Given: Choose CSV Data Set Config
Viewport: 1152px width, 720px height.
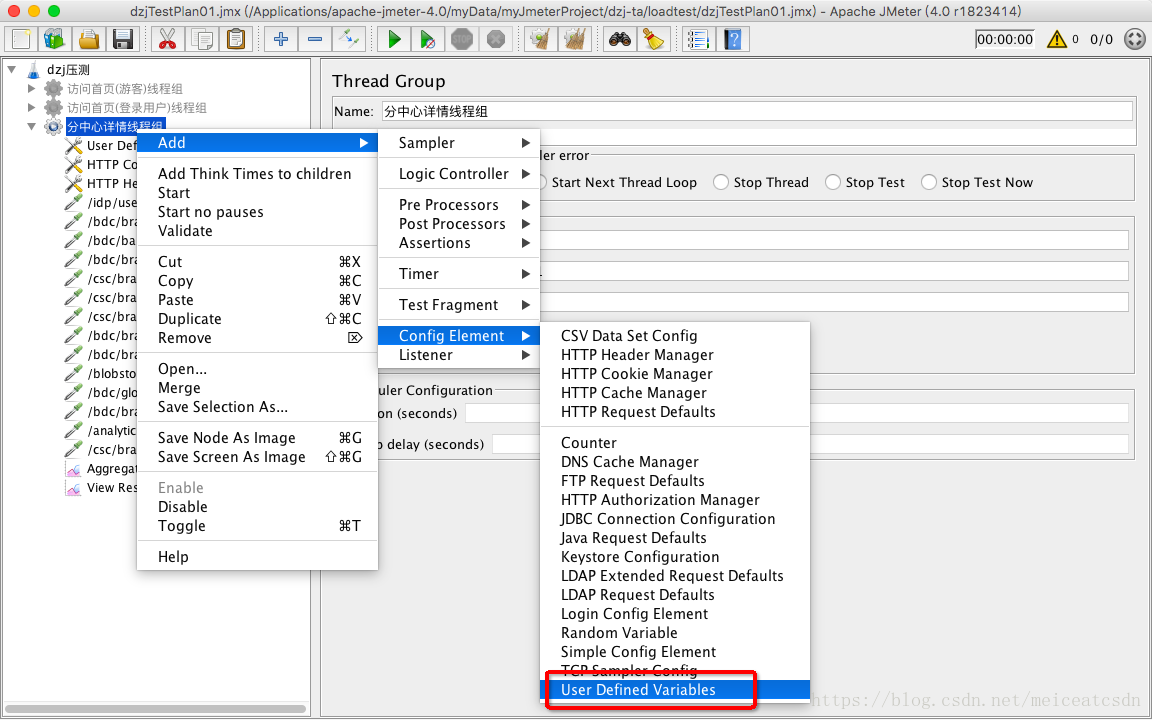Looking at the screenshot, I should click(x=675, y=336).
